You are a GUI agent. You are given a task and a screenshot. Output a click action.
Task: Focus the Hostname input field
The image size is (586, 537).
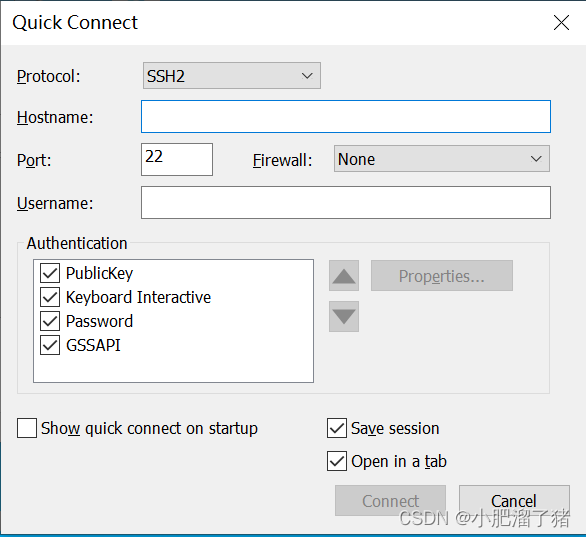pyautogui.click(x=346, y=117)
